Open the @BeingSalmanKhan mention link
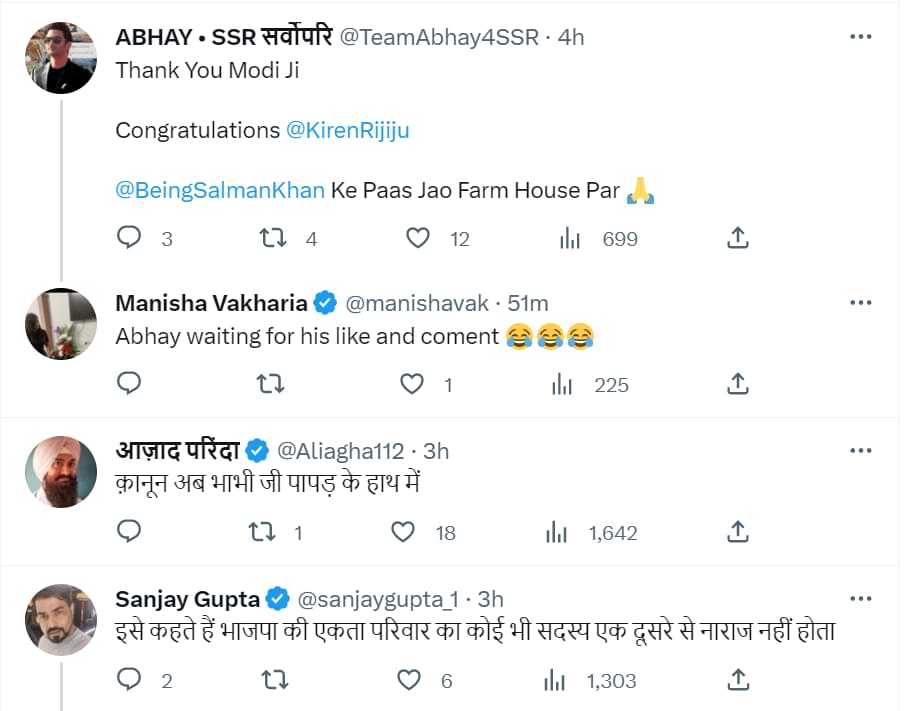The width and height of the screenshot is (905, 711). tap(220, 190)
